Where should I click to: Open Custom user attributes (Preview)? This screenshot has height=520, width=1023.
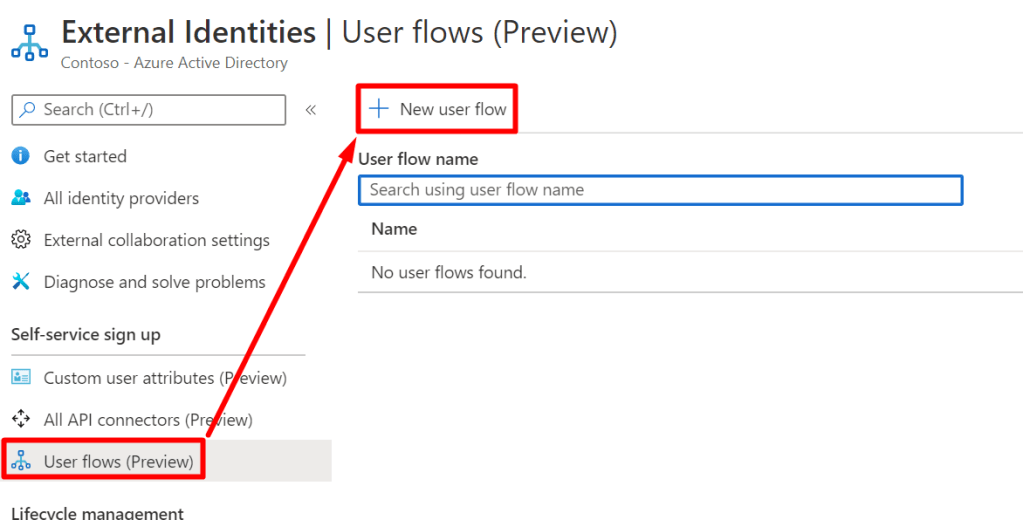click(165, 378)
